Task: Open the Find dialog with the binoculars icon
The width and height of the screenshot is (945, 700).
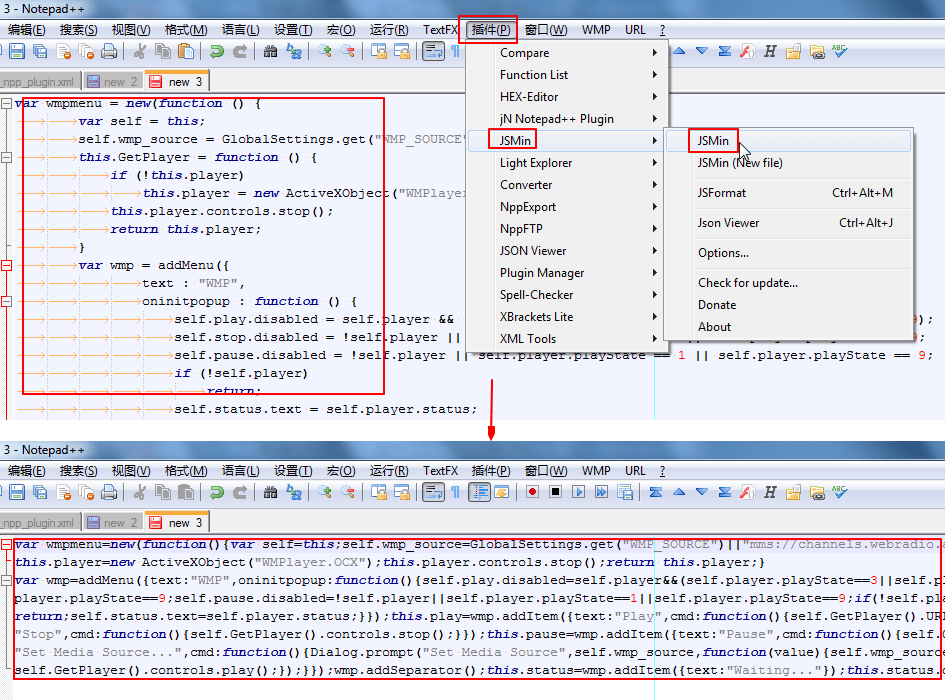Action: [270, 53]
